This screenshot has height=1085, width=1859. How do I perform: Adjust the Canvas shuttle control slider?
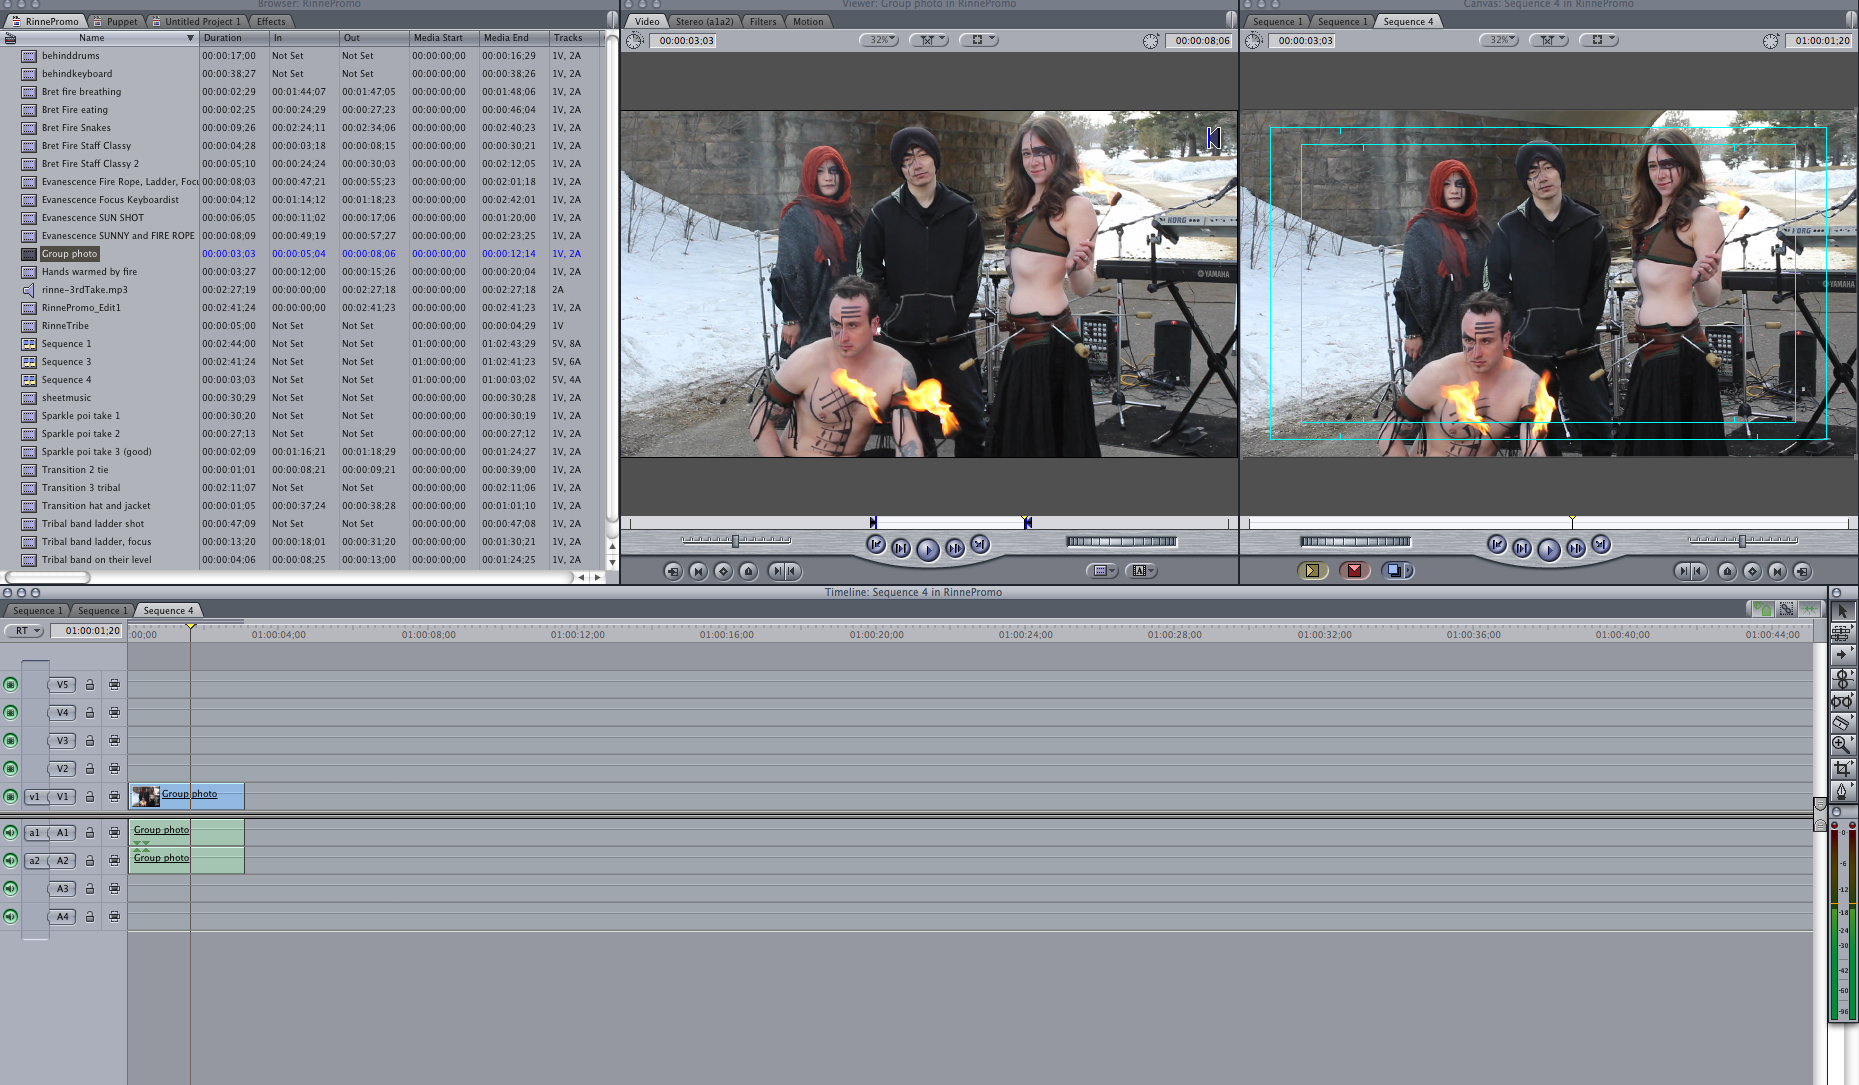1742,541
